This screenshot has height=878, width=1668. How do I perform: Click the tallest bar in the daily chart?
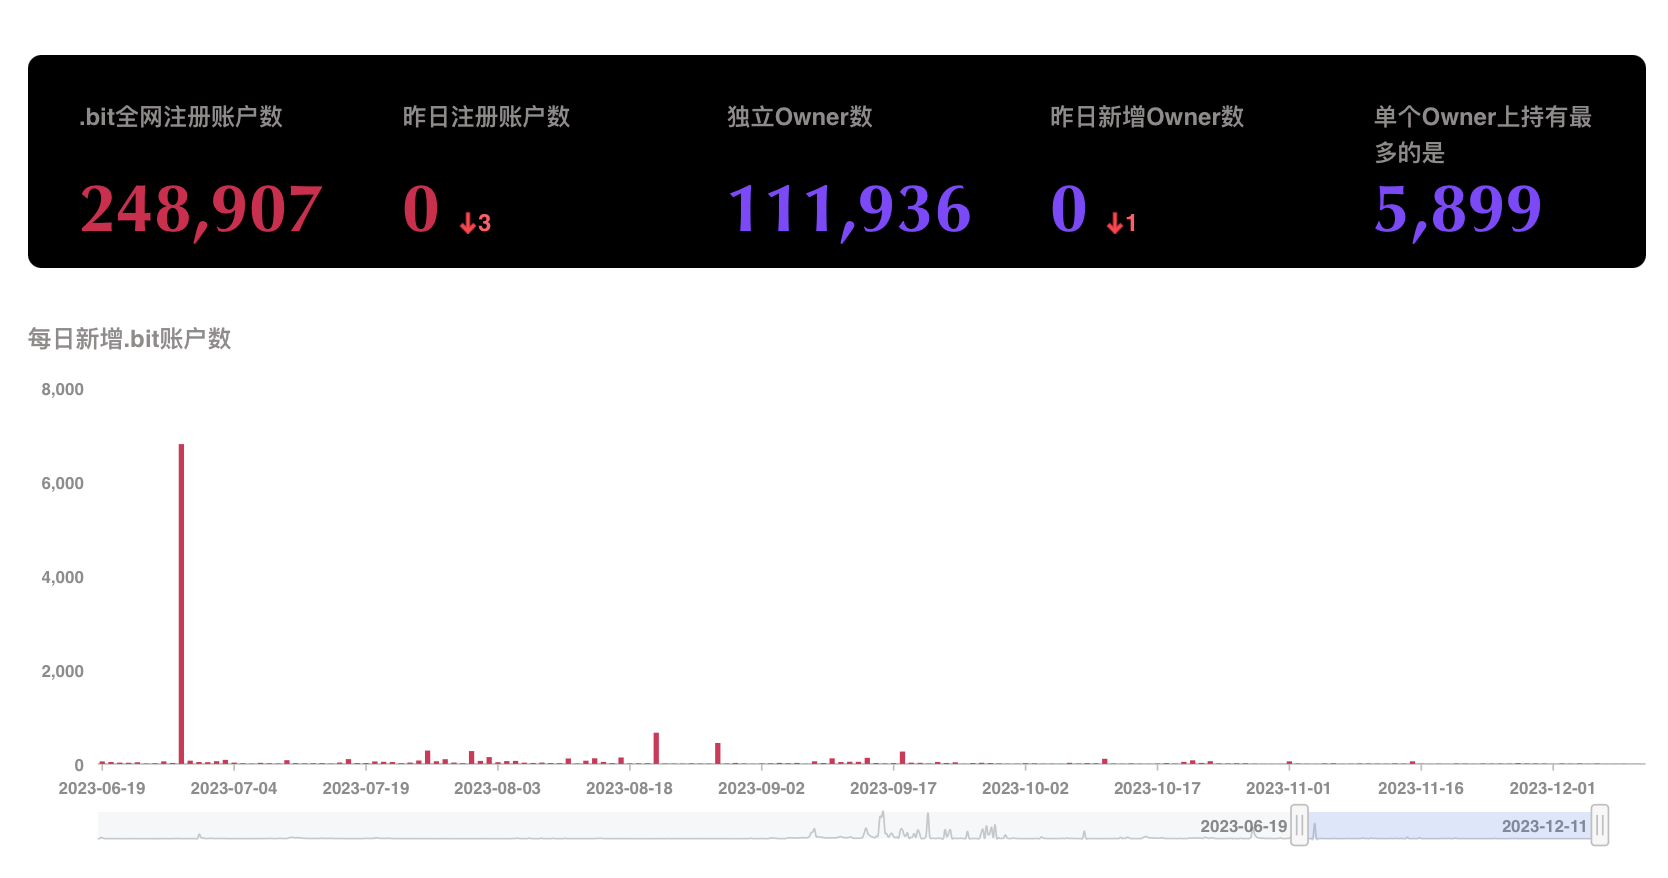tap(181, 604)
